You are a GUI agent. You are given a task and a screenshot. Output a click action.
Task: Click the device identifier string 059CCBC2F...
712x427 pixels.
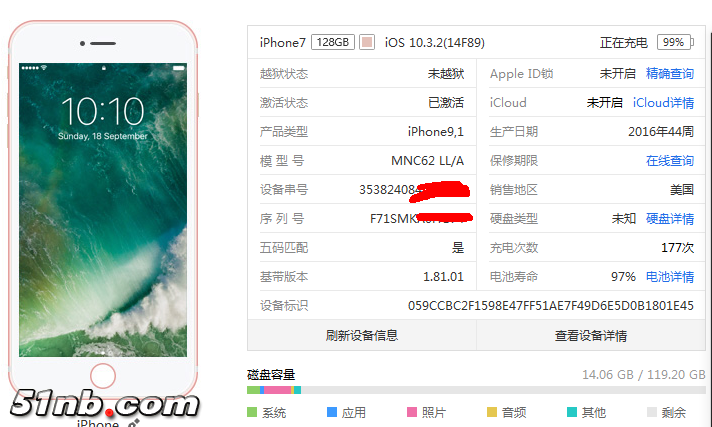(550, 306)
